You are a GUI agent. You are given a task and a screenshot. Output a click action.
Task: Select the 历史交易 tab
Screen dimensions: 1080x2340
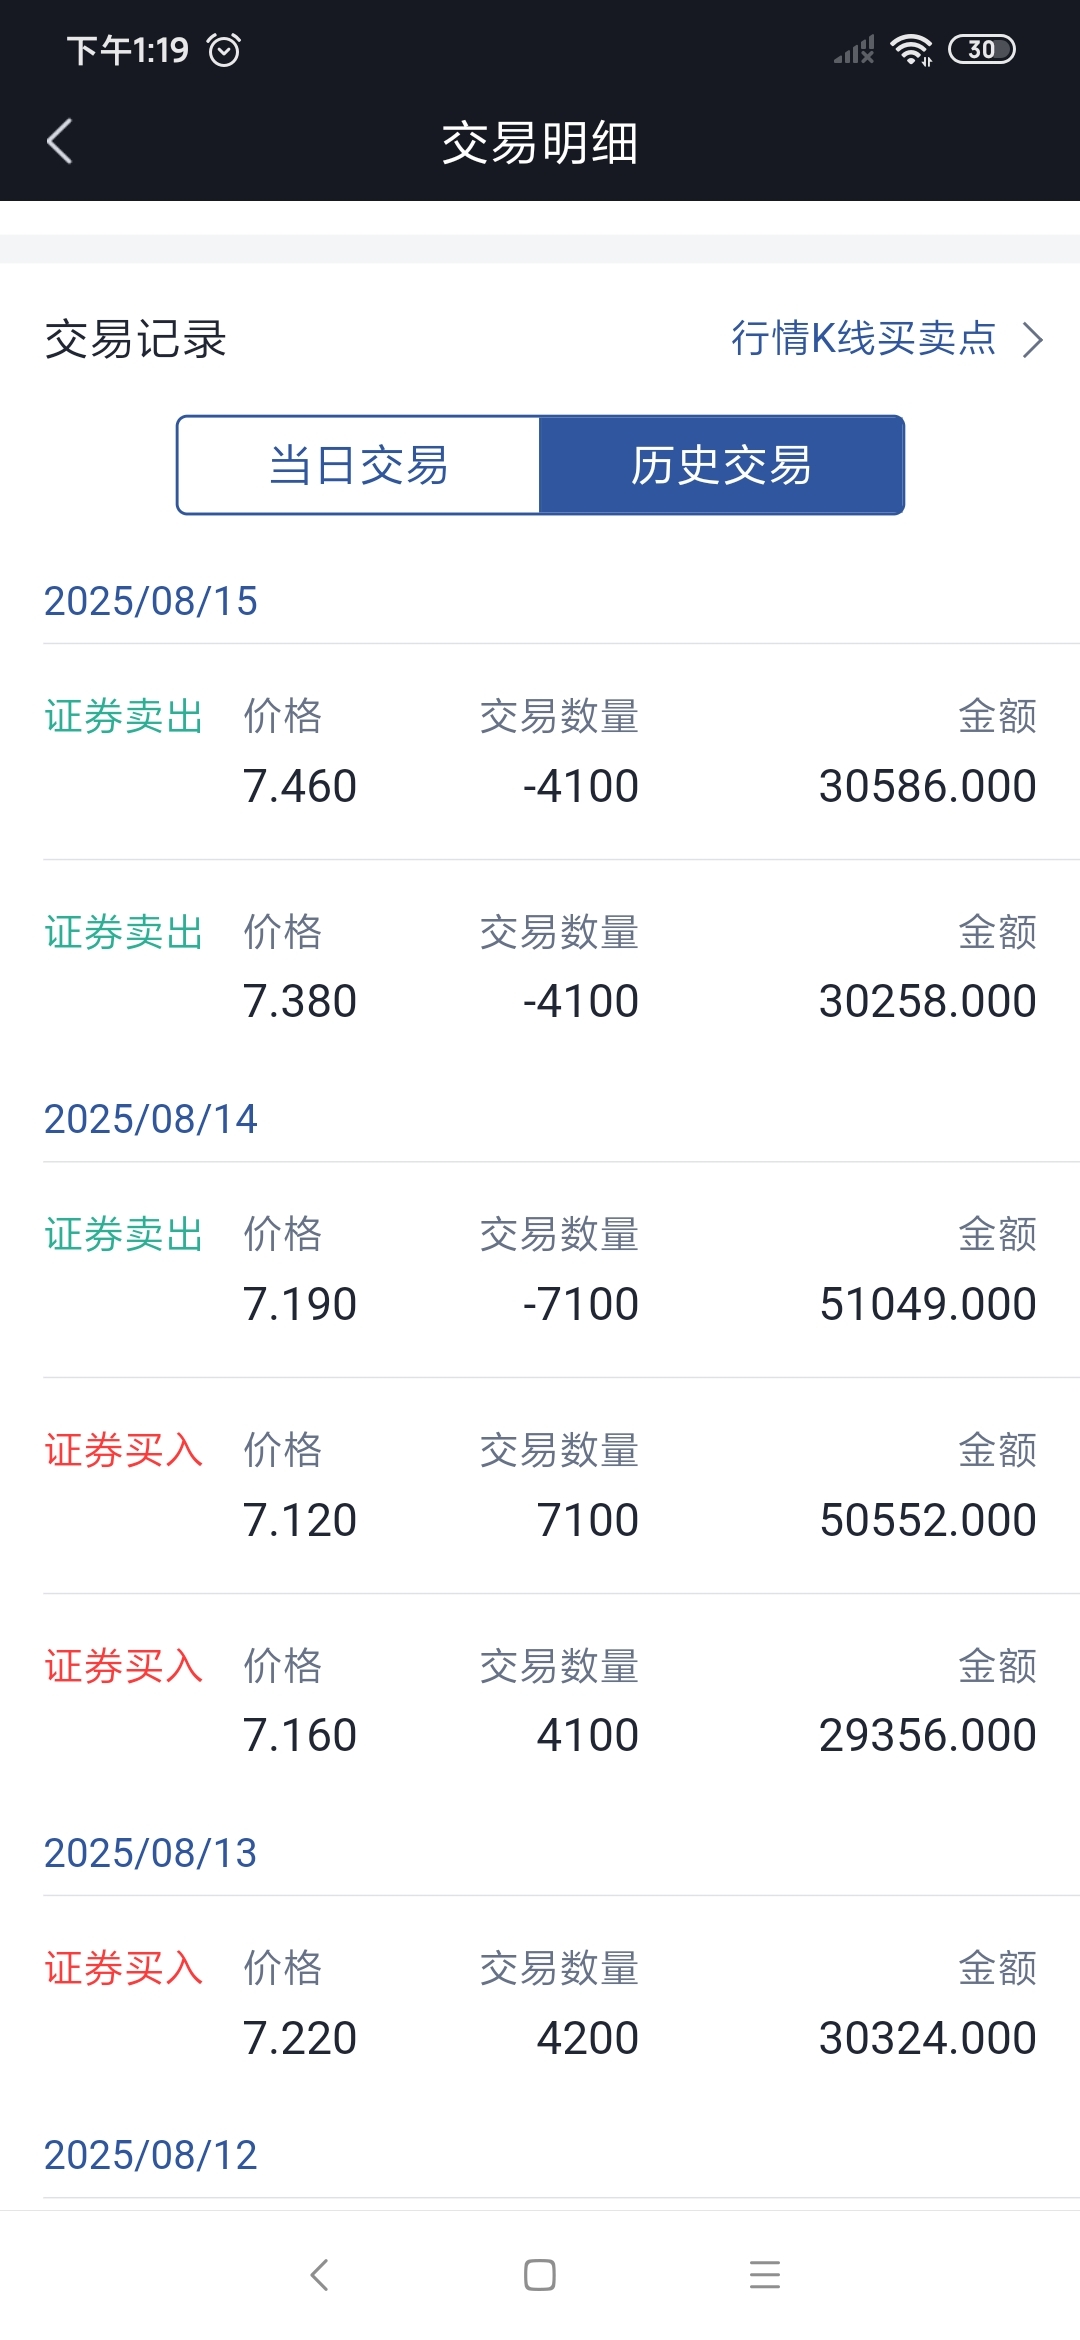point(721,465)
